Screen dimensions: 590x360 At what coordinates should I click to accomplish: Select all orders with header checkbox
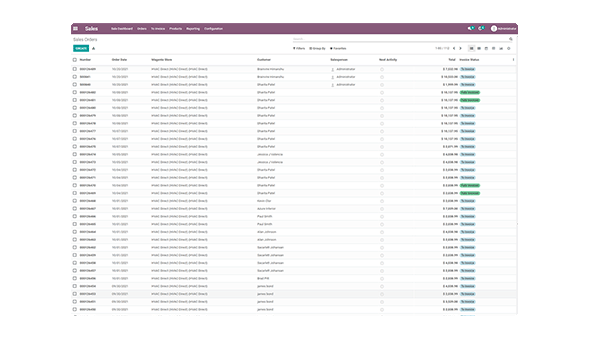pyautogui.click(x=75, y=60)
